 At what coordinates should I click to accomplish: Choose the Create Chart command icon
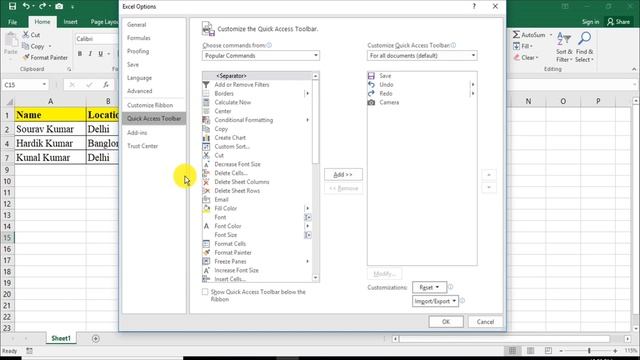click(206, 138)
